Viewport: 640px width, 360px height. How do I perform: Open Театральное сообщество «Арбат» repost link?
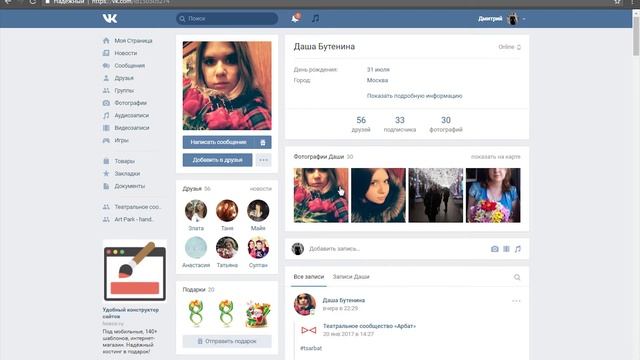click(x=369, y=326)
